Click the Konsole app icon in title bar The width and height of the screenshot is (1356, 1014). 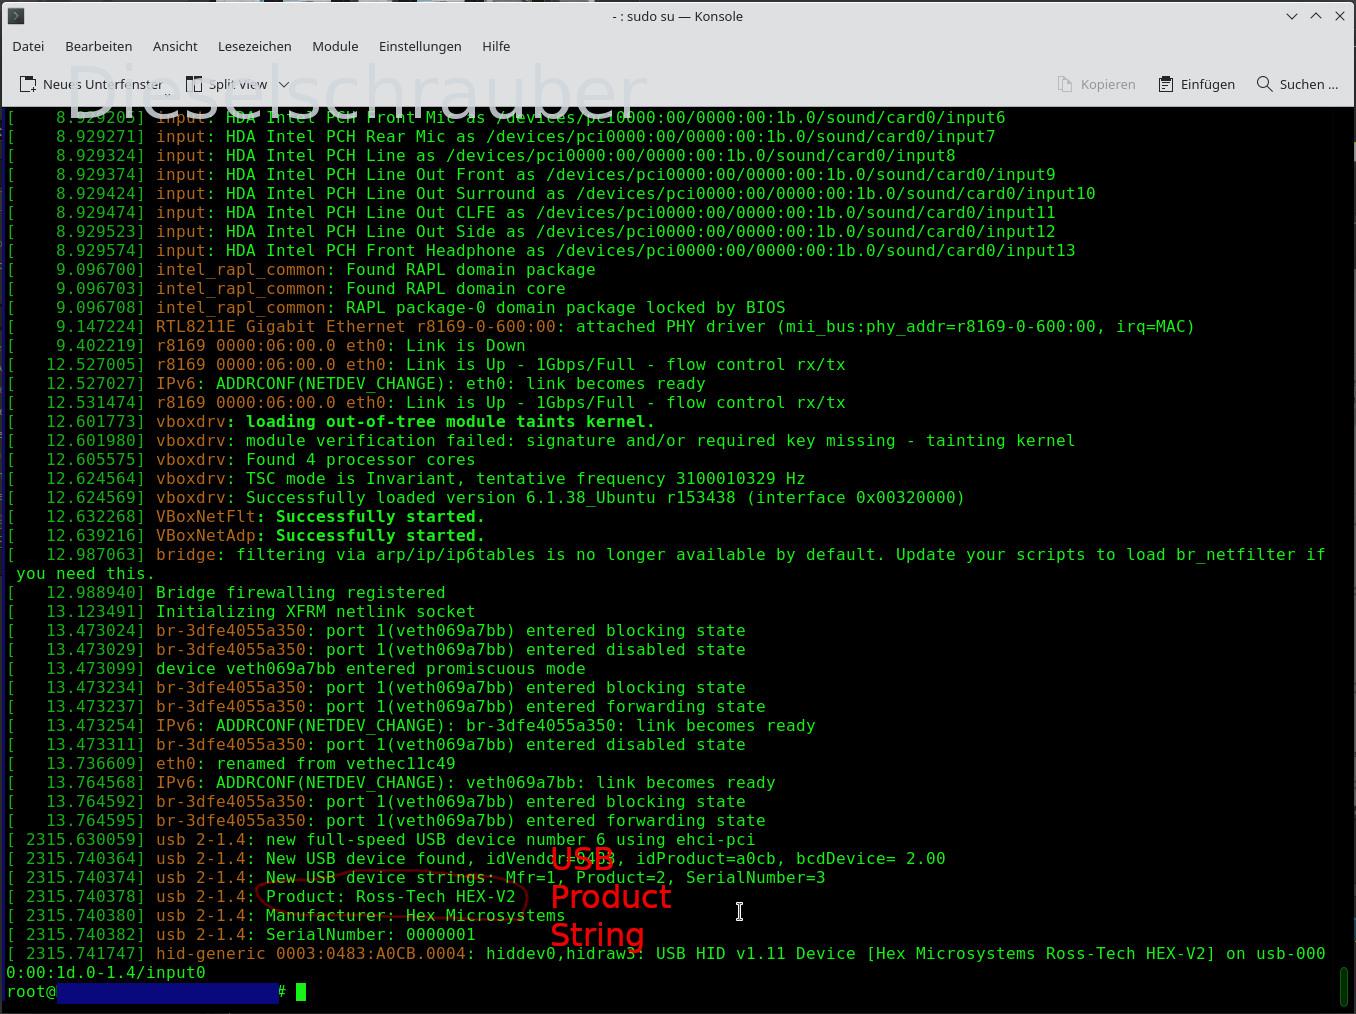pos(16,16)
